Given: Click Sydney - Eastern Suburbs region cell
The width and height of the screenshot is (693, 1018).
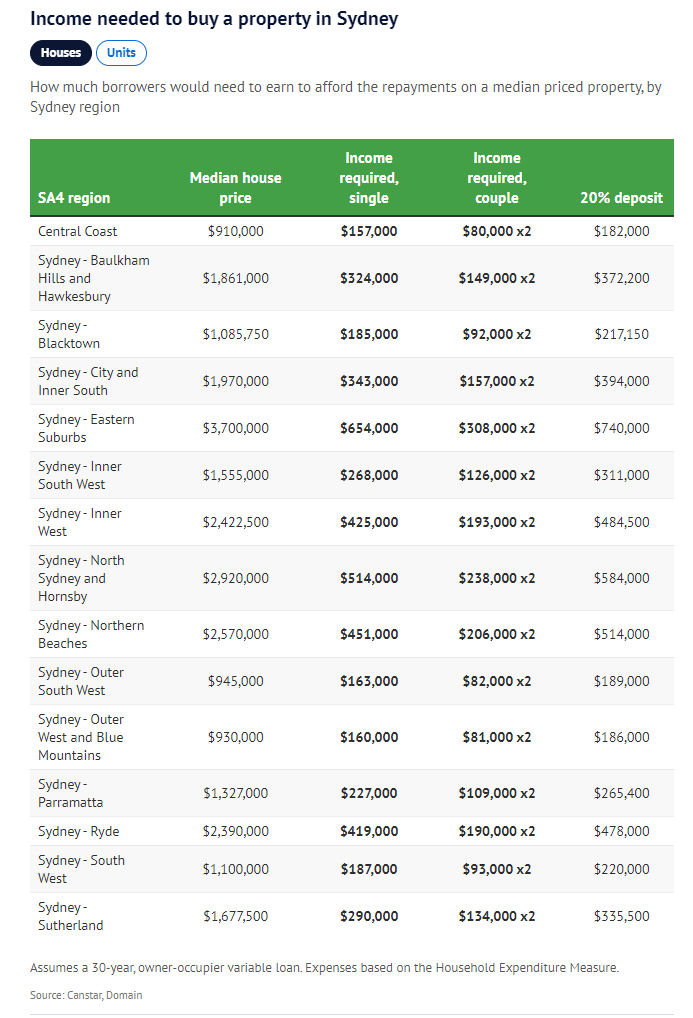Looking at the screenshot, I should point(86,428).
